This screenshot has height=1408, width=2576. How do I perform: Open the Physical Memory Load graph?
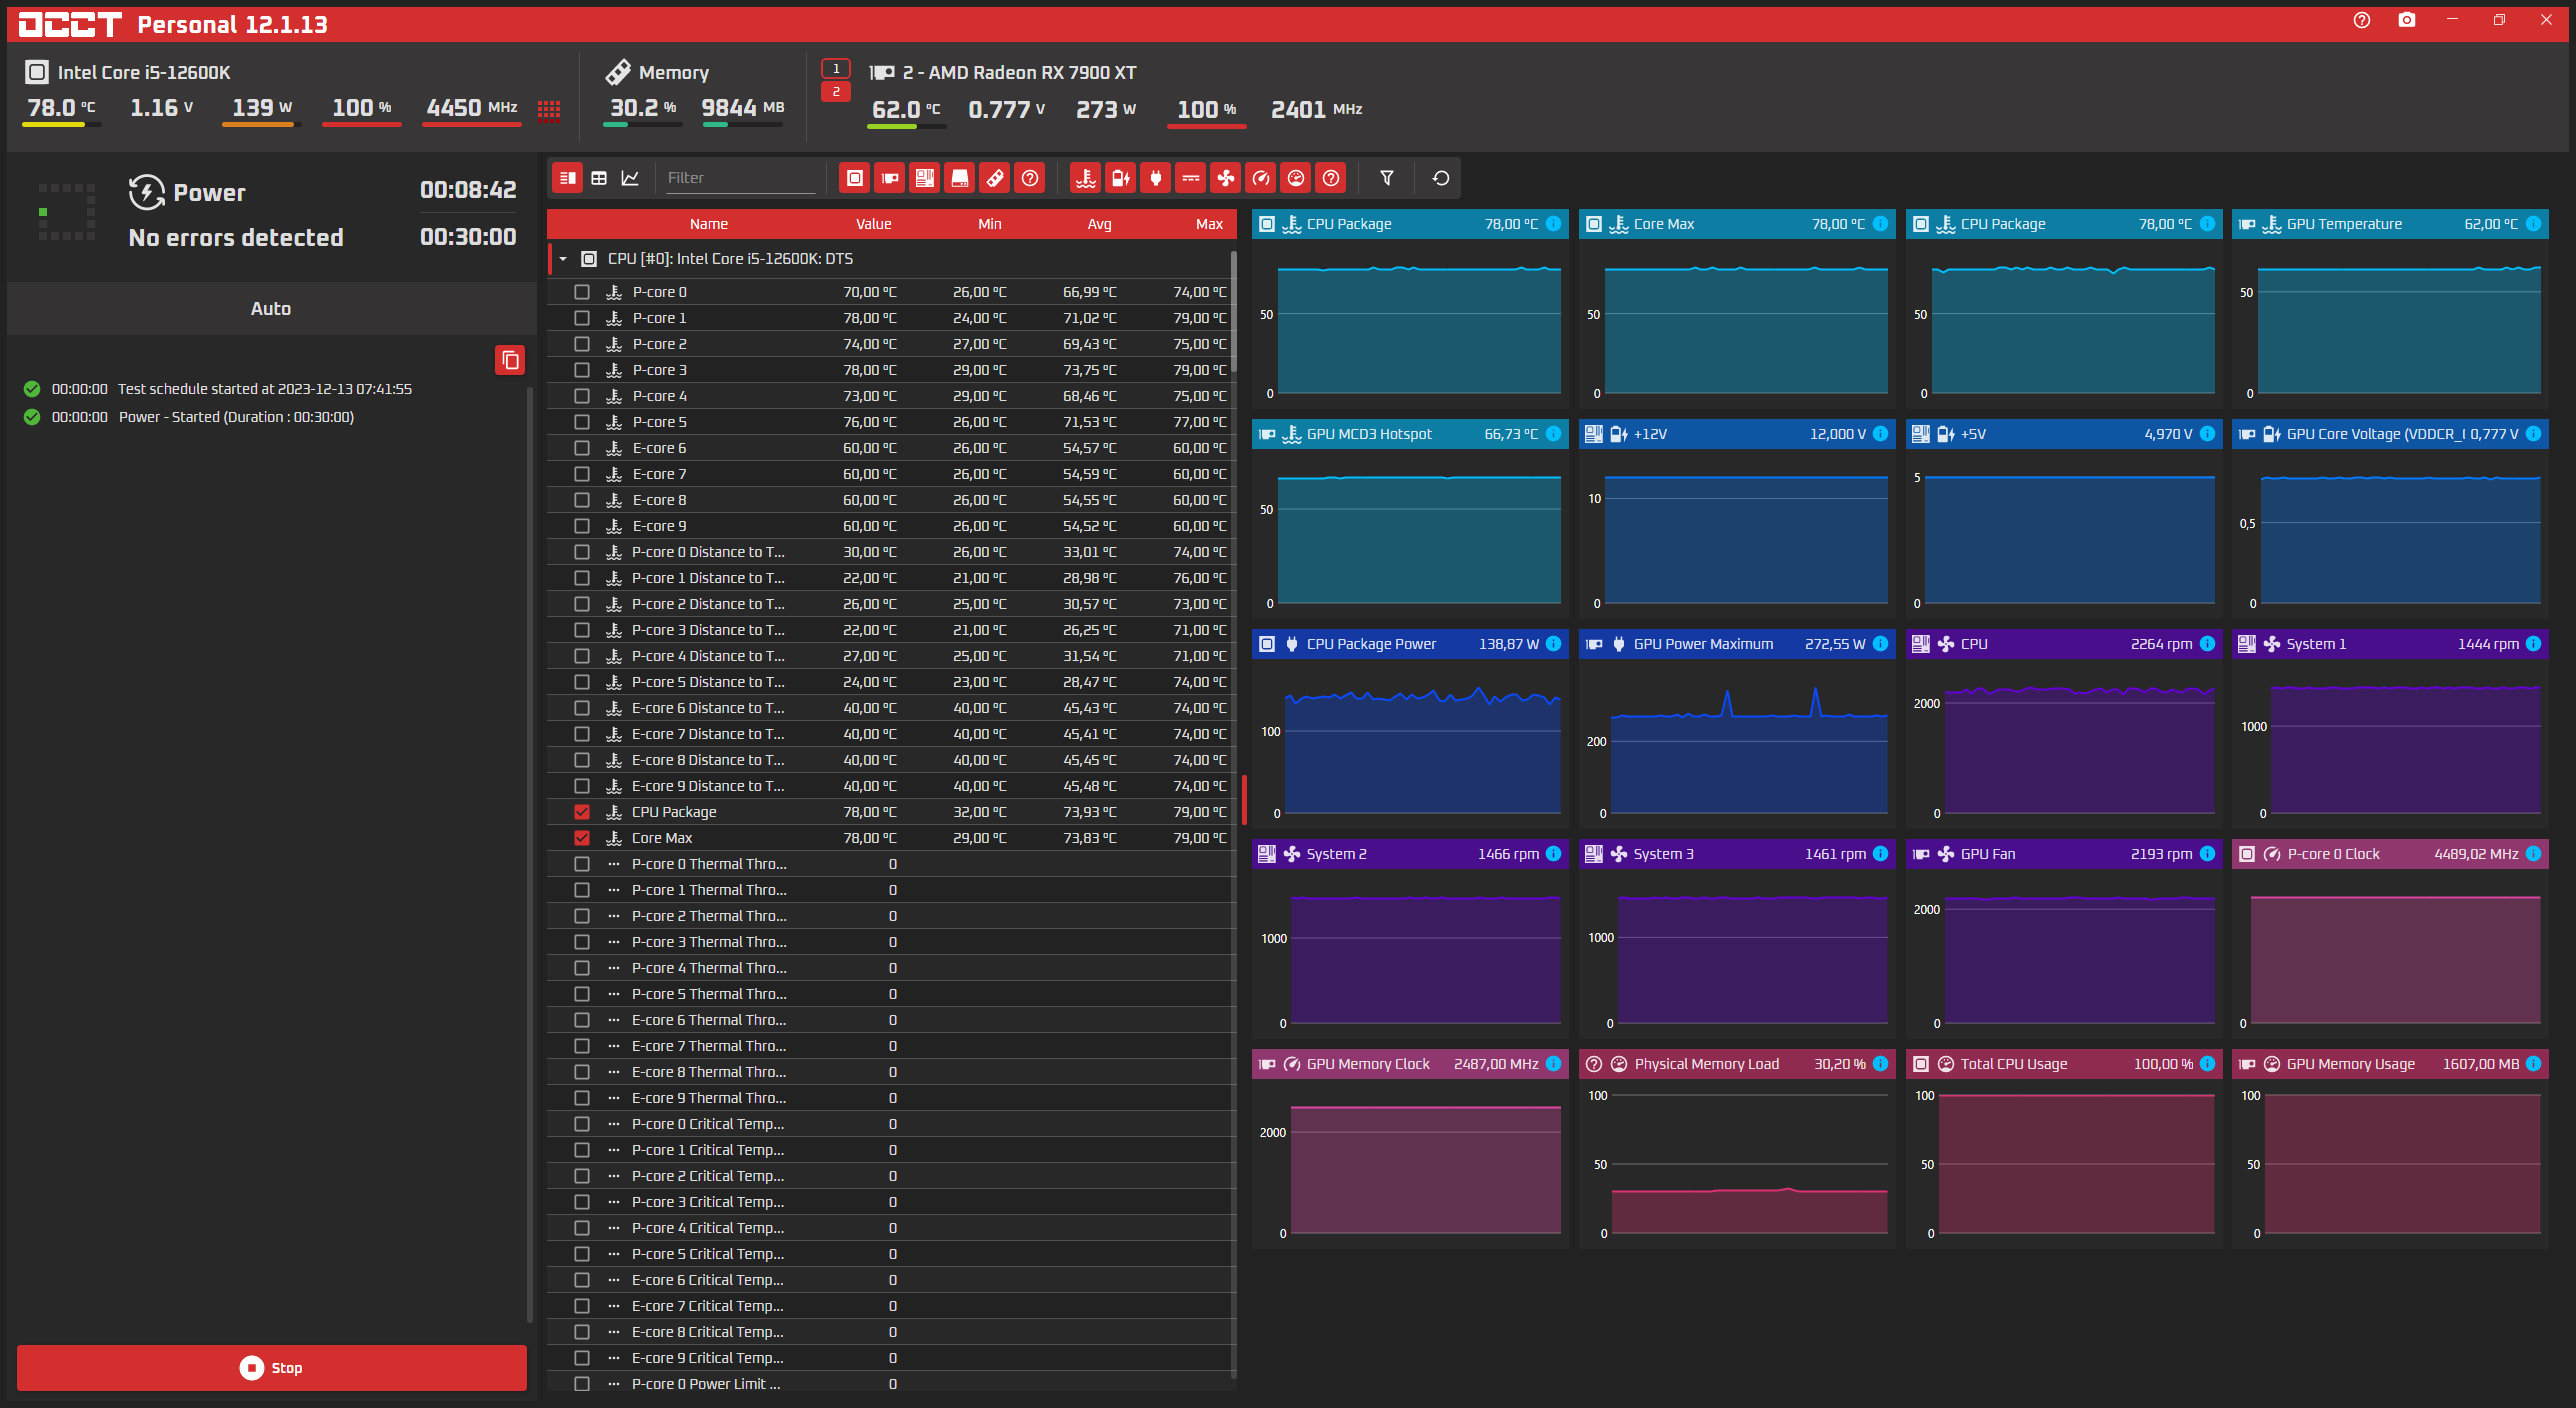point(1737,1147)
